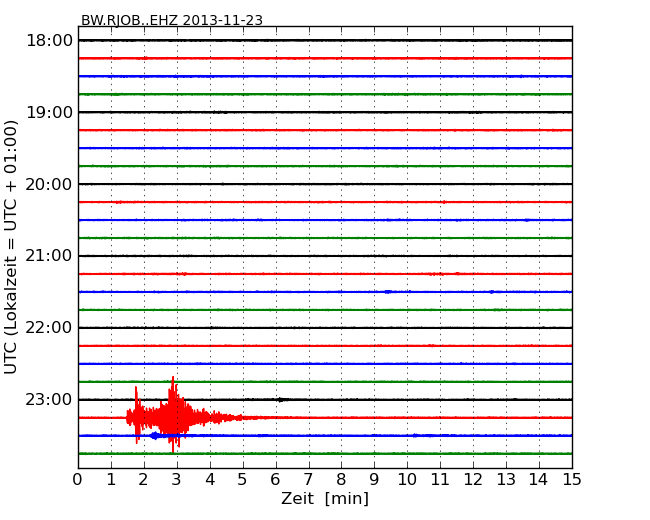Click x-axis tick label 15

click(572, 480)
